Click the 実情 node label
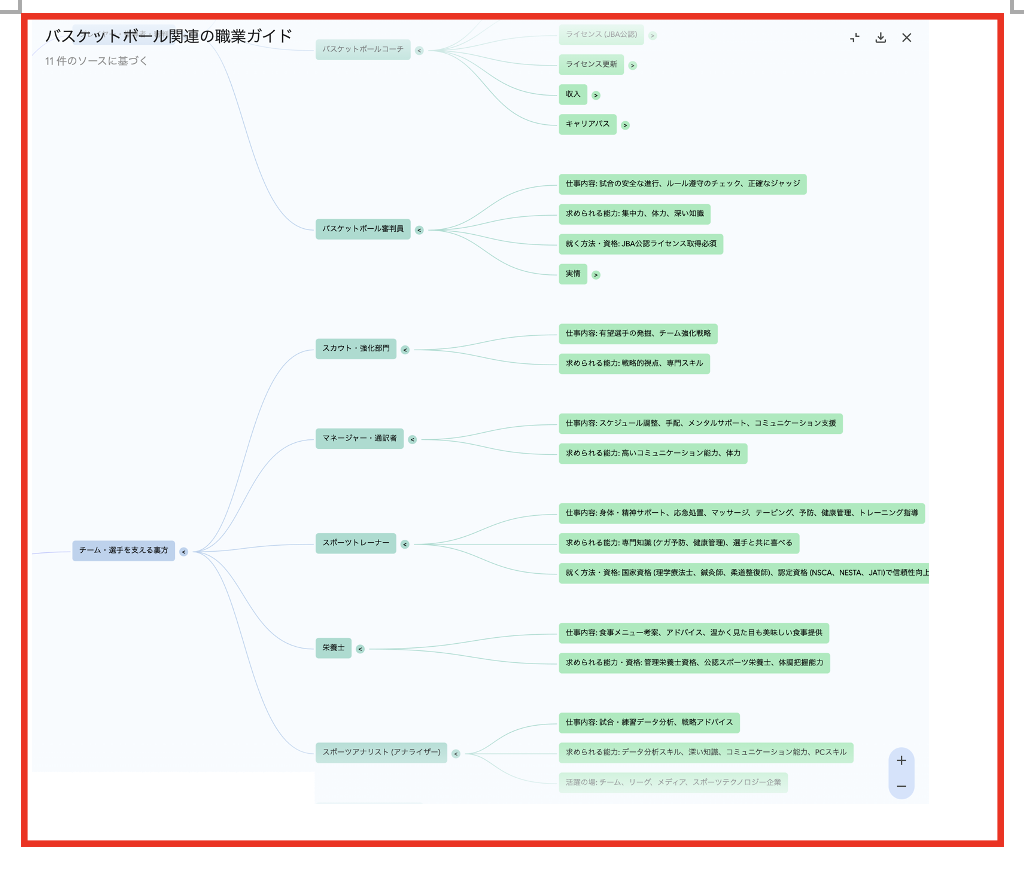 pyautogui.click(x=573, y=274)
